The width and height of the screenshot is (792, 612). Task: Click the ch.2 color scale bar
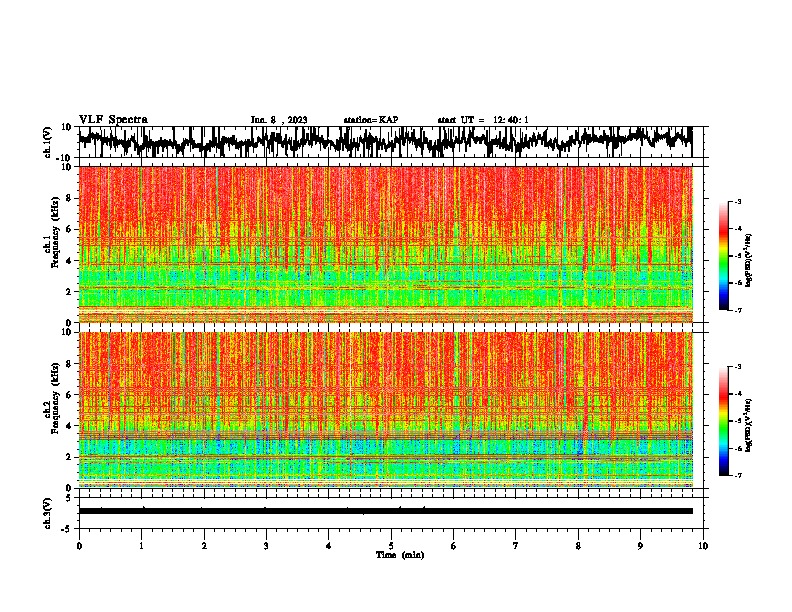coord(723,421)
